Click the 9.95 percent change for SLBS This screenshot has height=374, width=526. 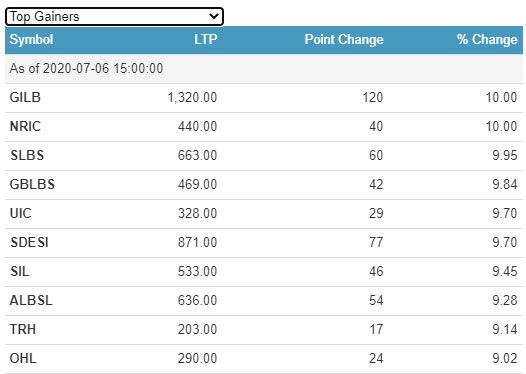[x=505, y=156]
